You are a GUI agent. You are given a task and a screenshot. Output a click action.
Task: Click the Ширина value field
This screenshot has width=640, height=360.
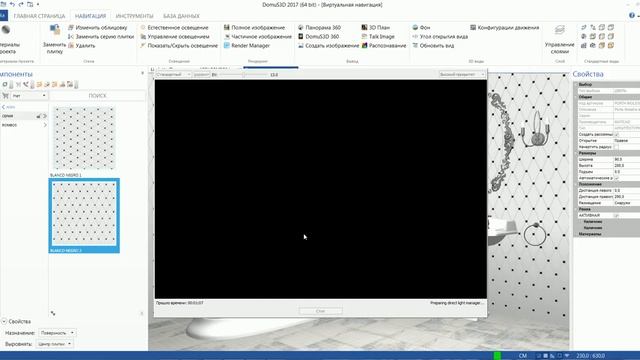[x=627, y=159]
